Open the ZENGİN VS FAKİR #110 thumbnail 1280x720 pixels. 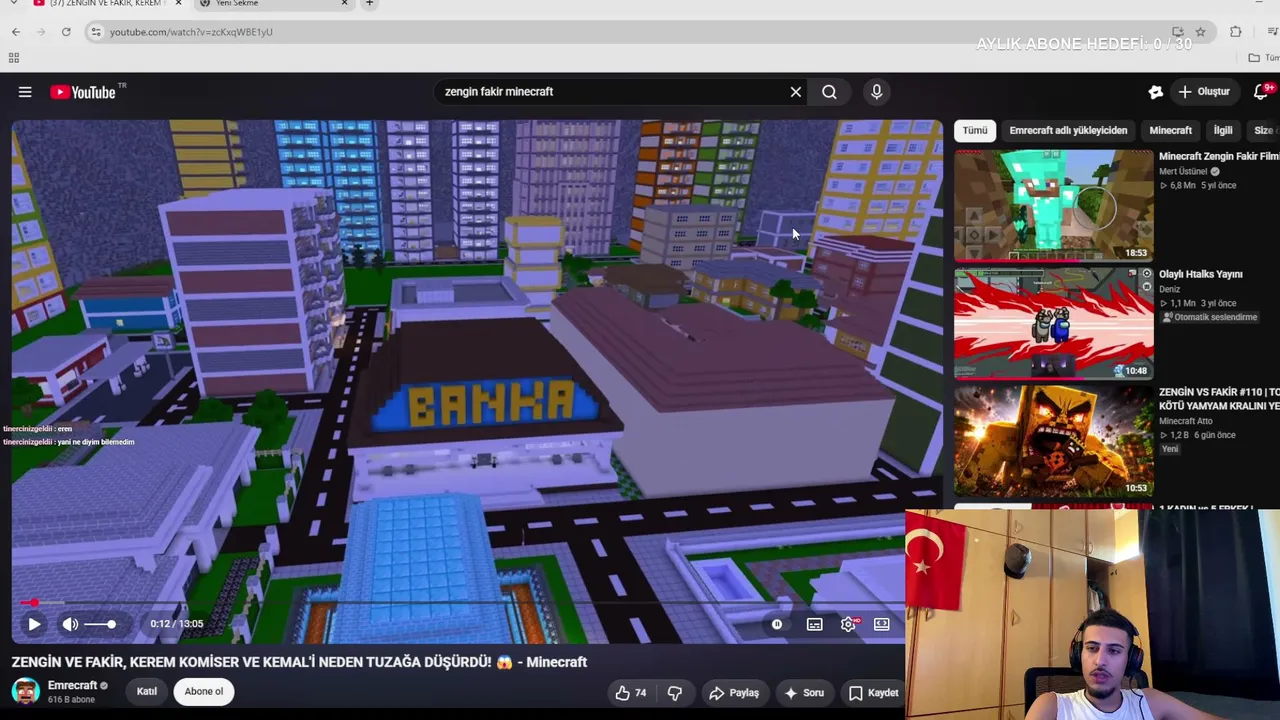click(x=1054, y=441)
